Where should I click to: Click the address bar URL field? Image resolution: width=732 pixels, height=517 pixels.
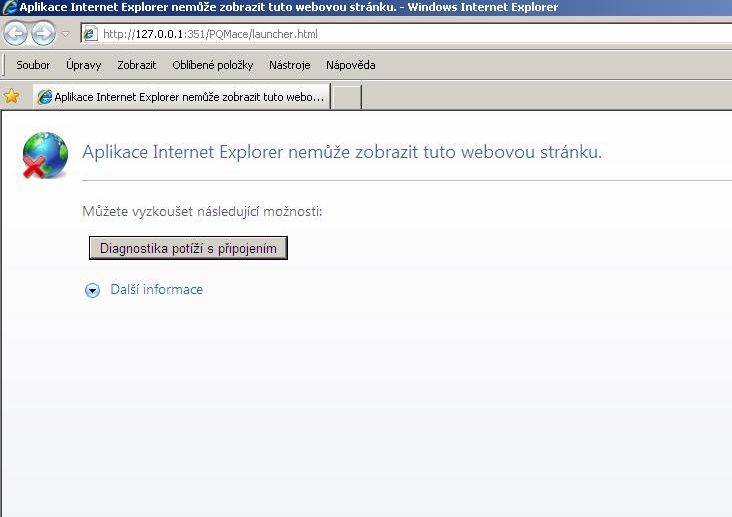click(x=400, y=34)
